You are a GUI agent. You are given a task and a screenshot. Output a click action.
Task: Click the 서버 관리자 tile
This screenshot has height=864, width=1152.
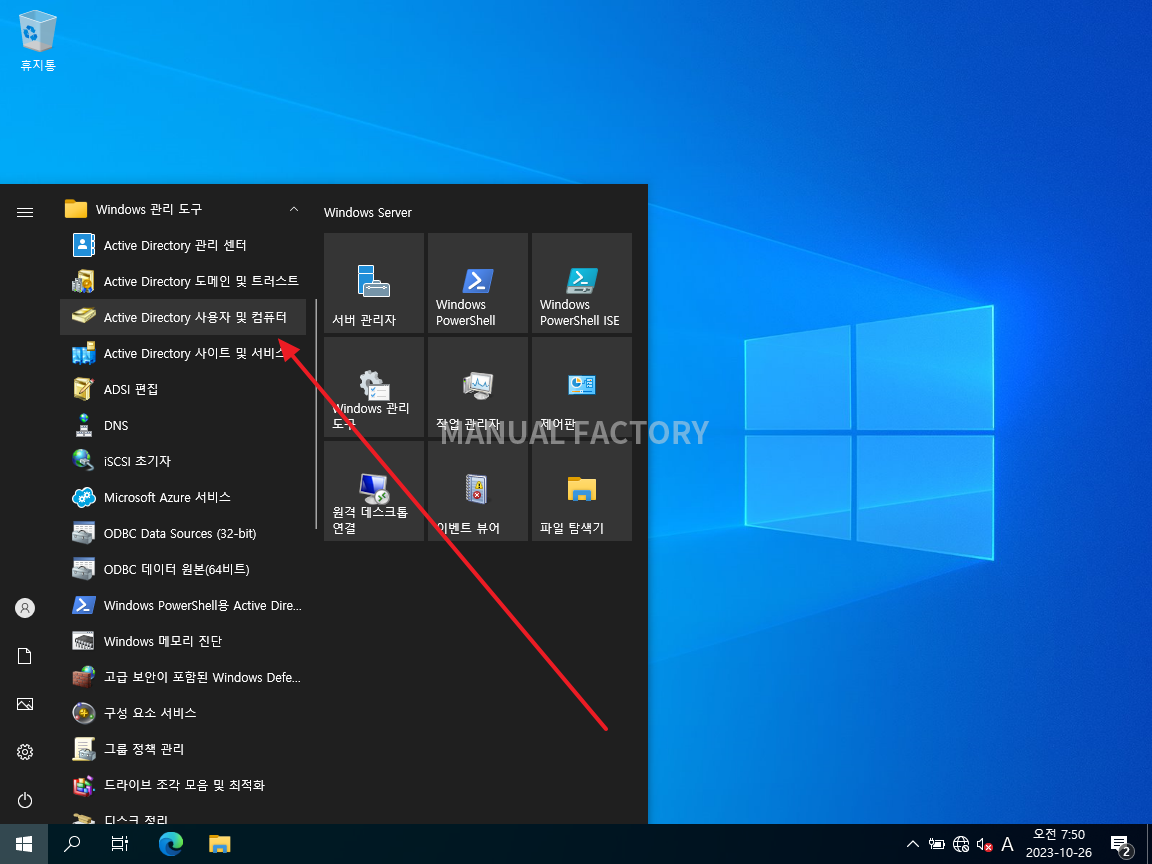pyautogui.click(x=374, y=283)
